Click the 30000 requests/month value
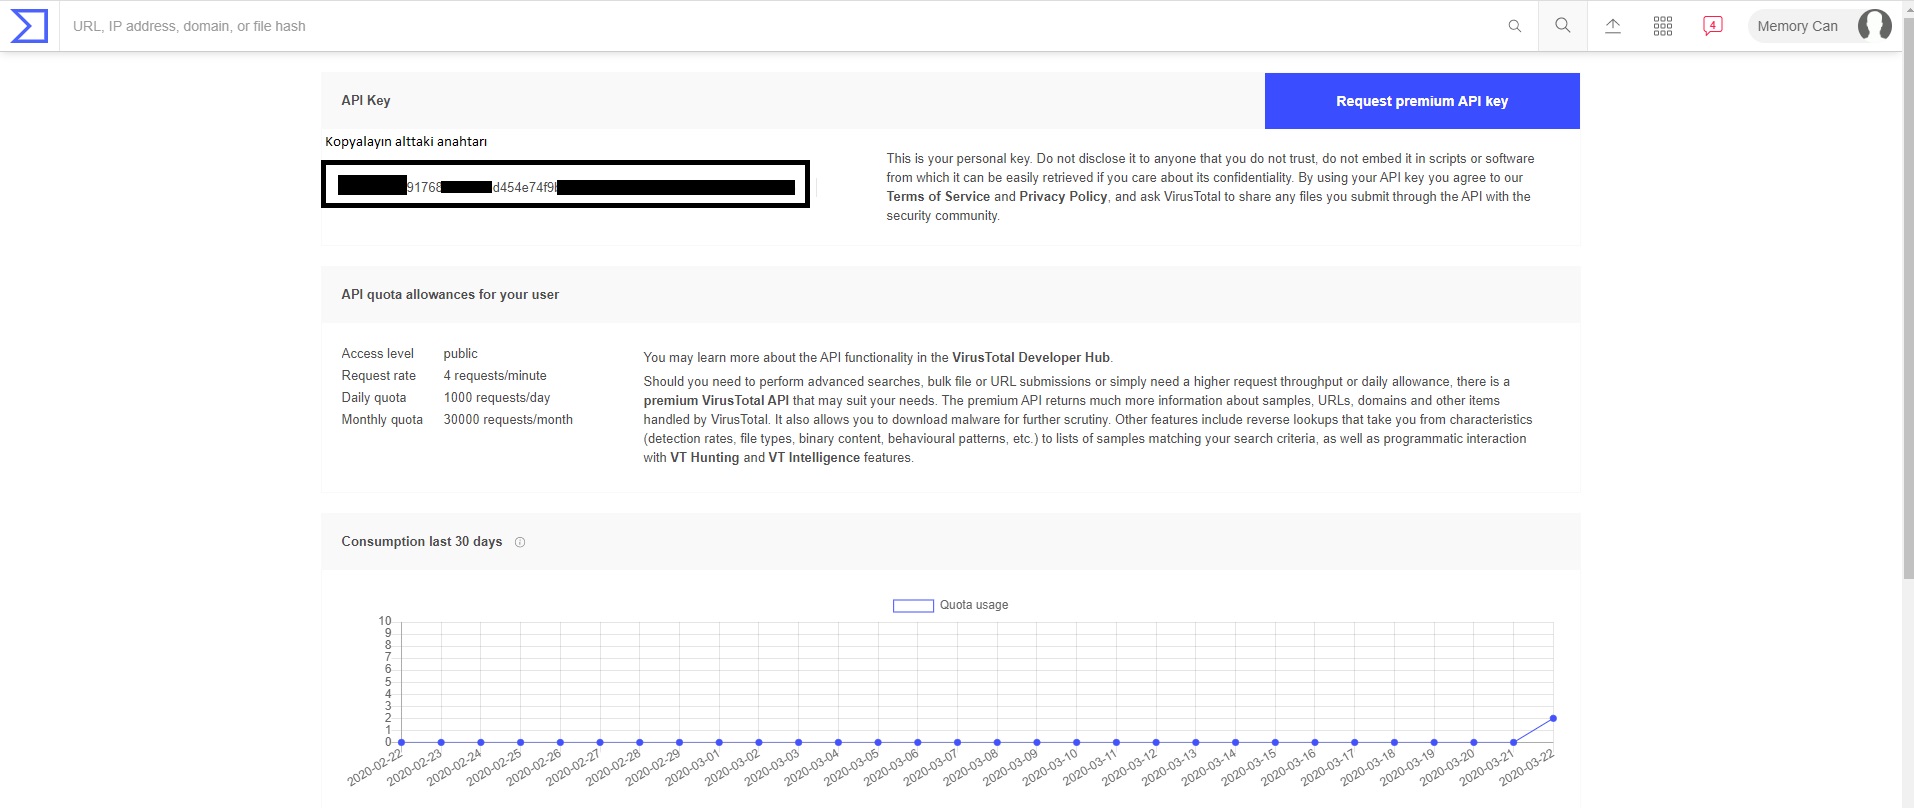 click(508, 419)
